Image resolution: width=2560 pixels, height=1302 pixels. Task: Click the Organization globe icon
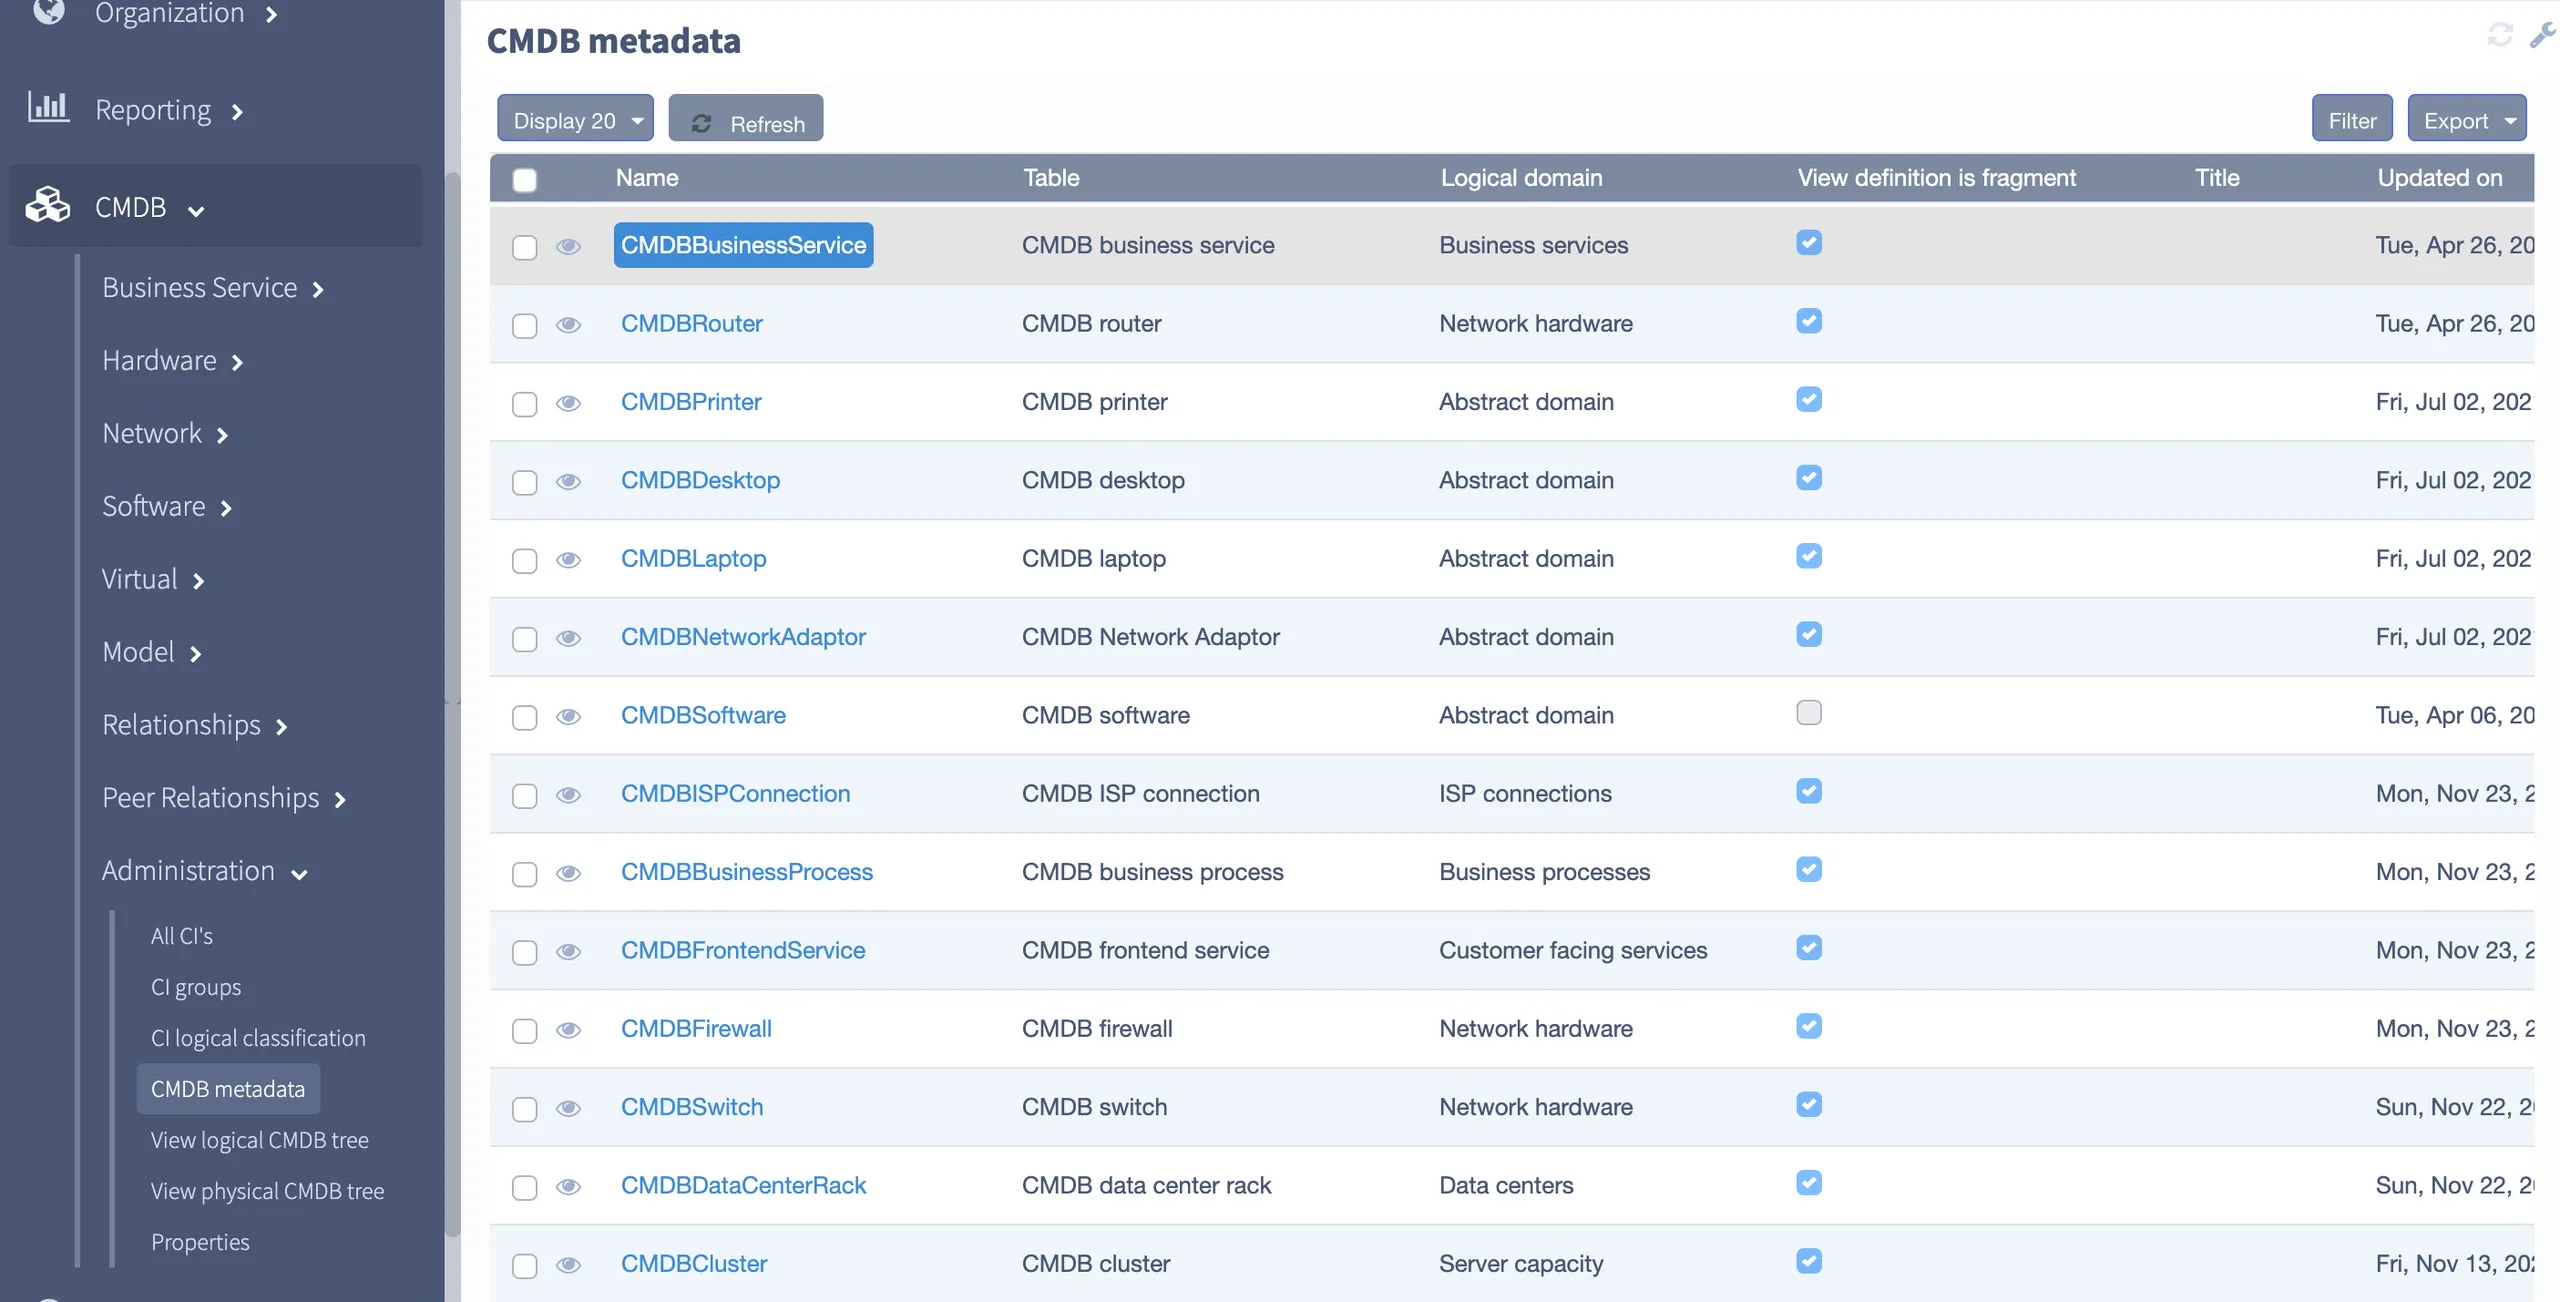48,11
